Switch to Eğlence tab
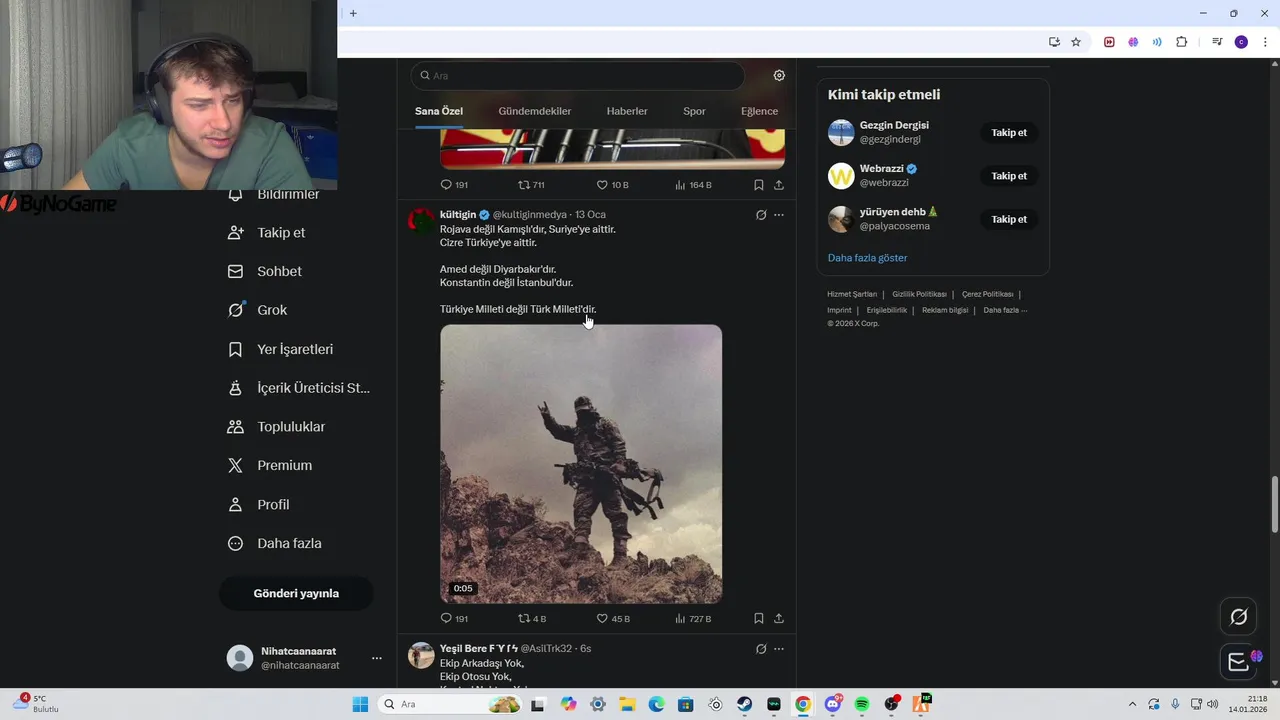The image size is (1280, 720). click(x=759, y=111)
